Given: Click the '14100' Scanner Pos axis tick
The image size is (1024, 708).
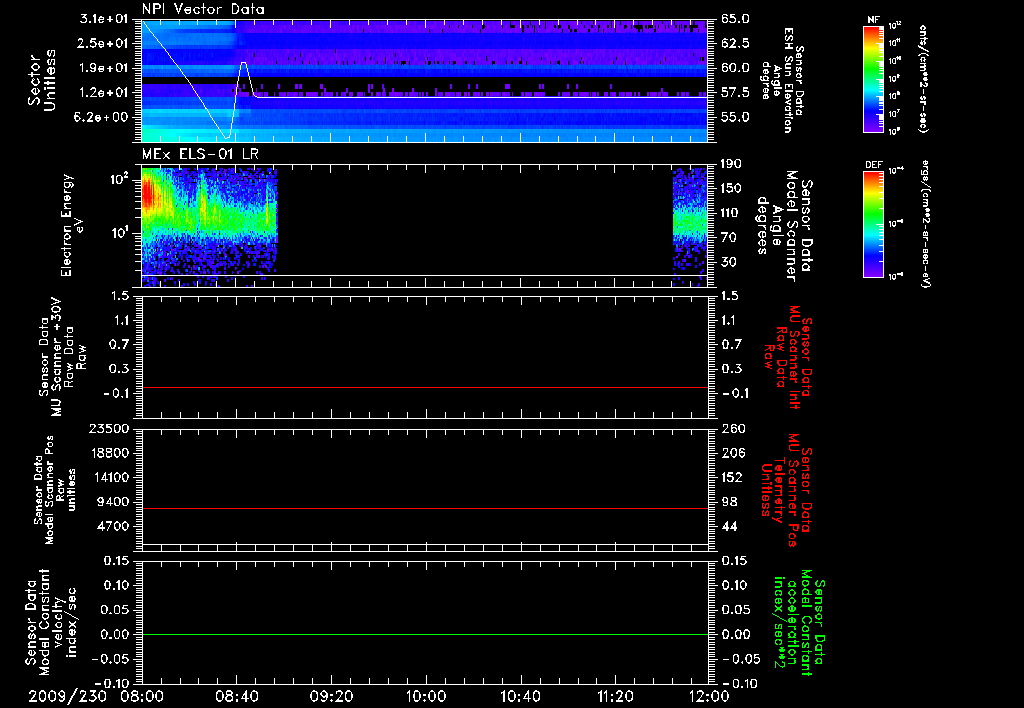Looking at the screenshot, I should click(x=109, y=477).
